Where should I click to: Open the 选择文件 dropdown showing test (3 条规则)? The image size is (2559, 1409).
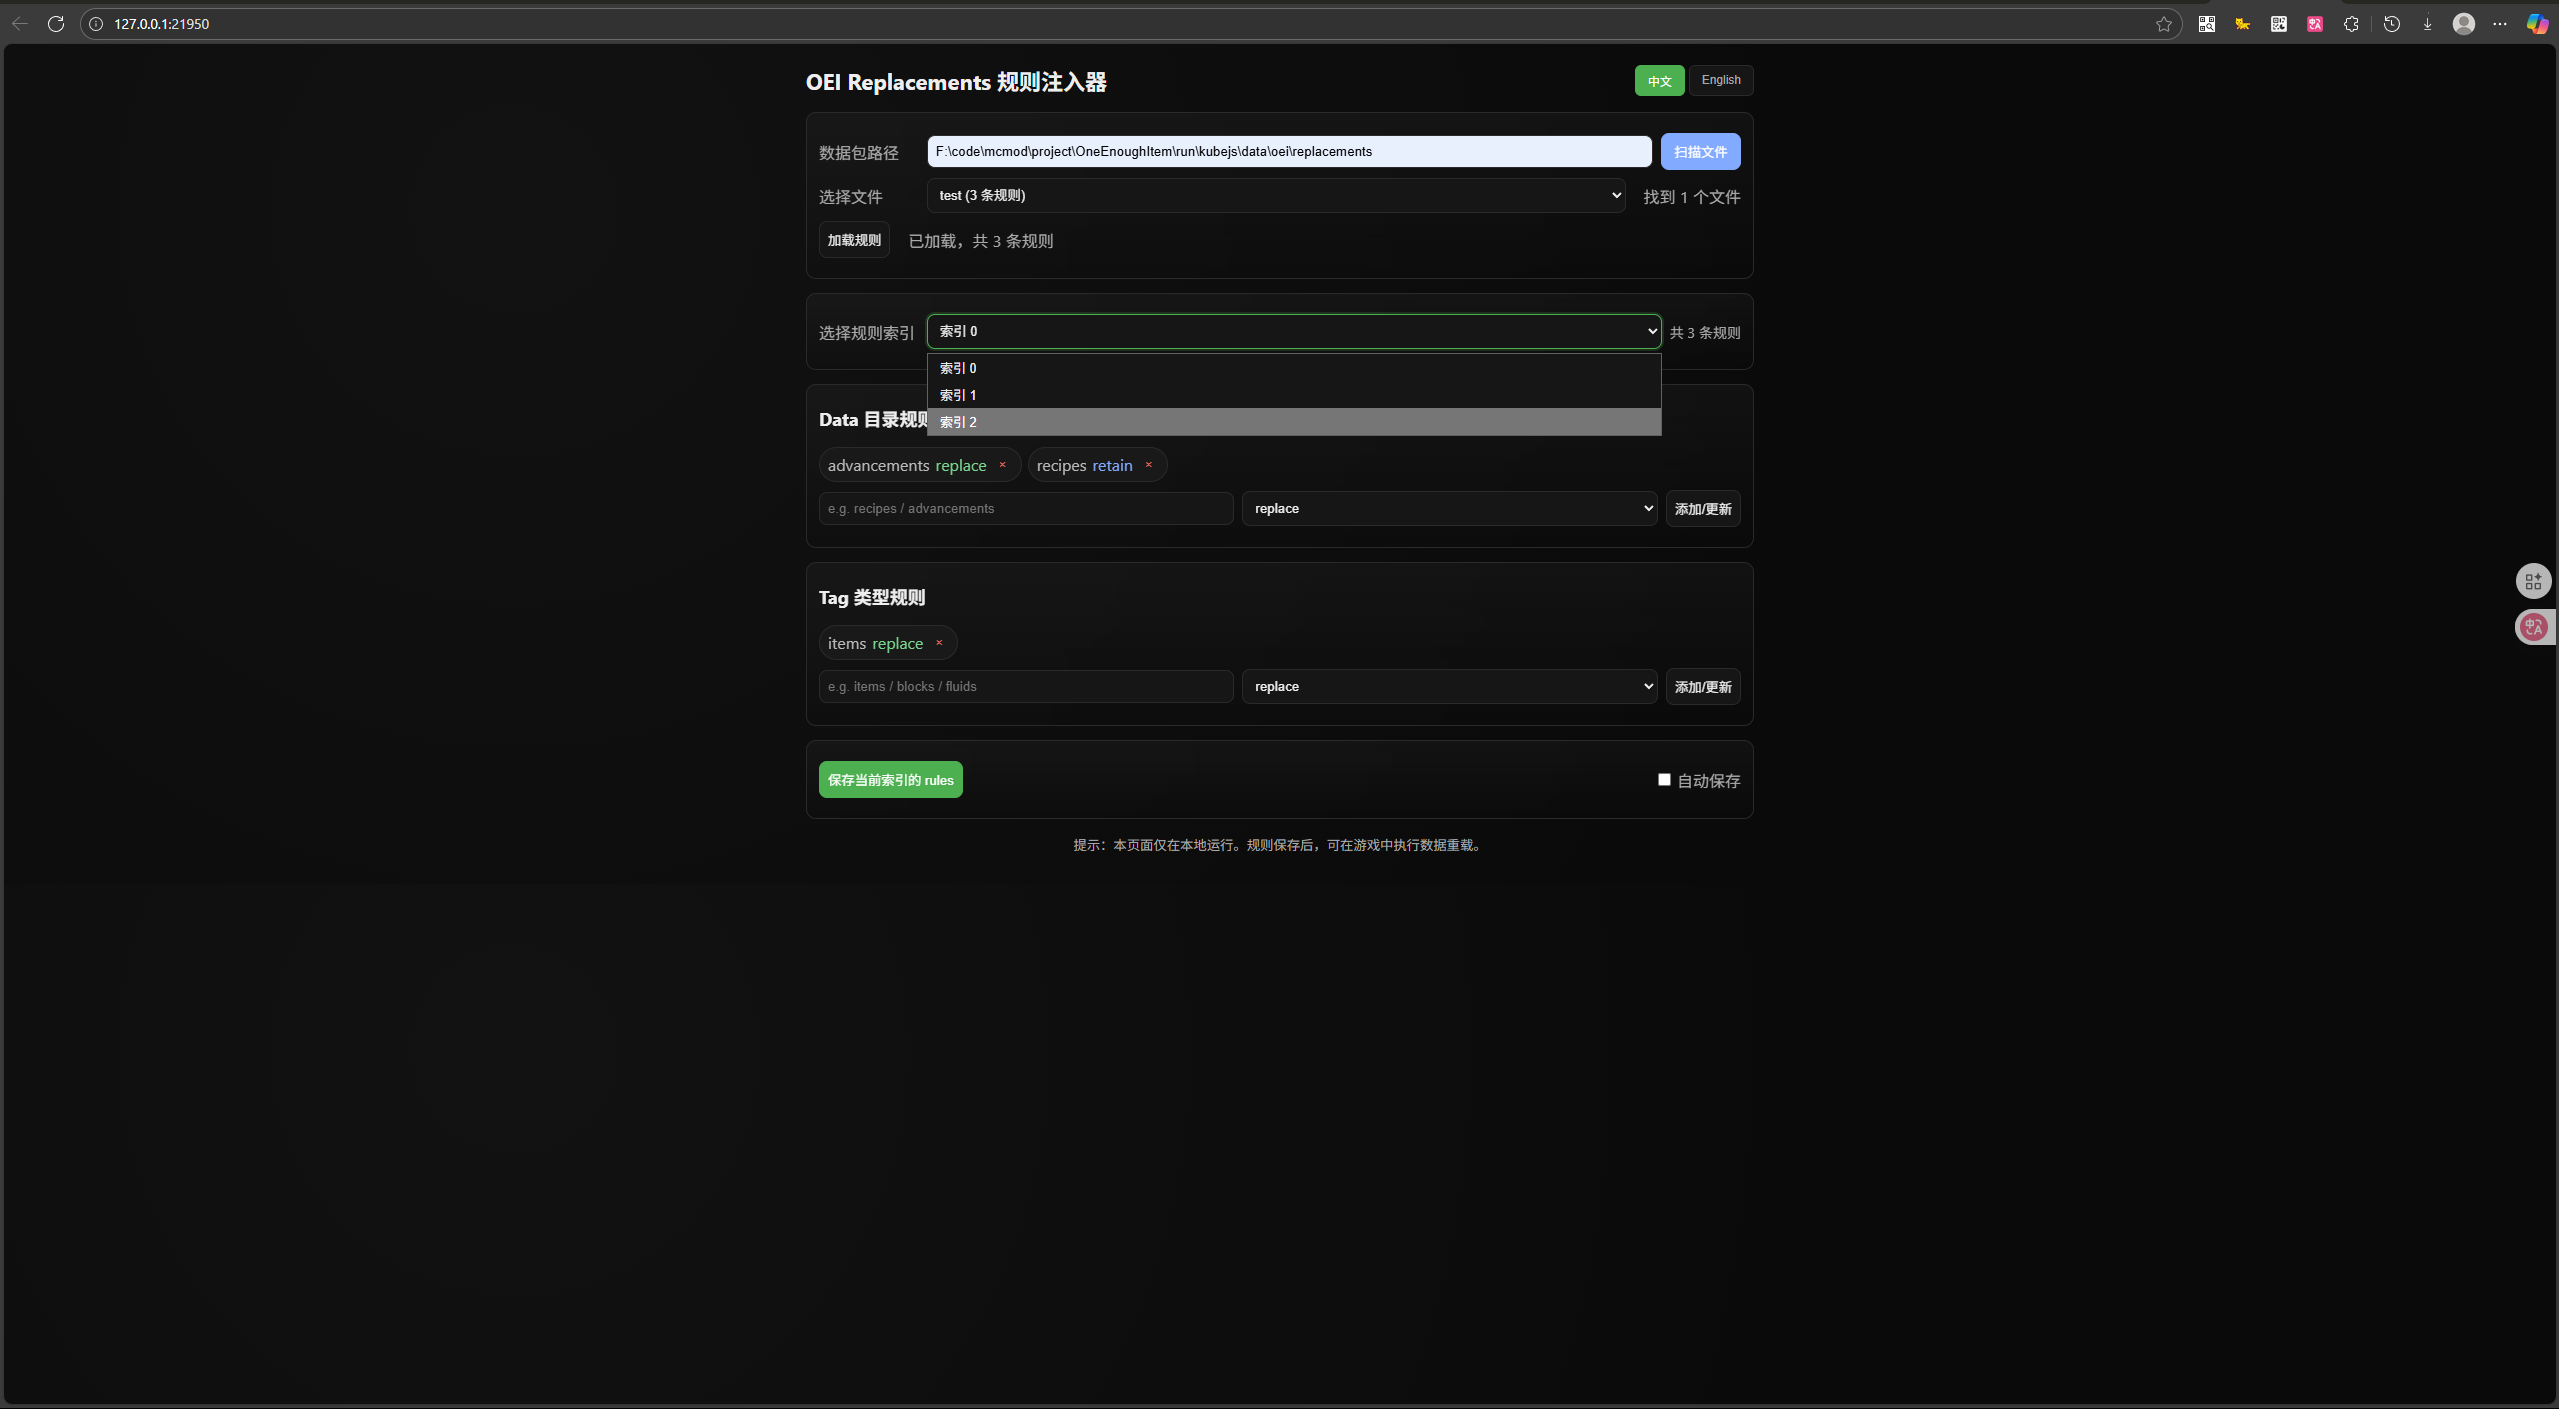pyautogui.click(x=1275, y=196)
